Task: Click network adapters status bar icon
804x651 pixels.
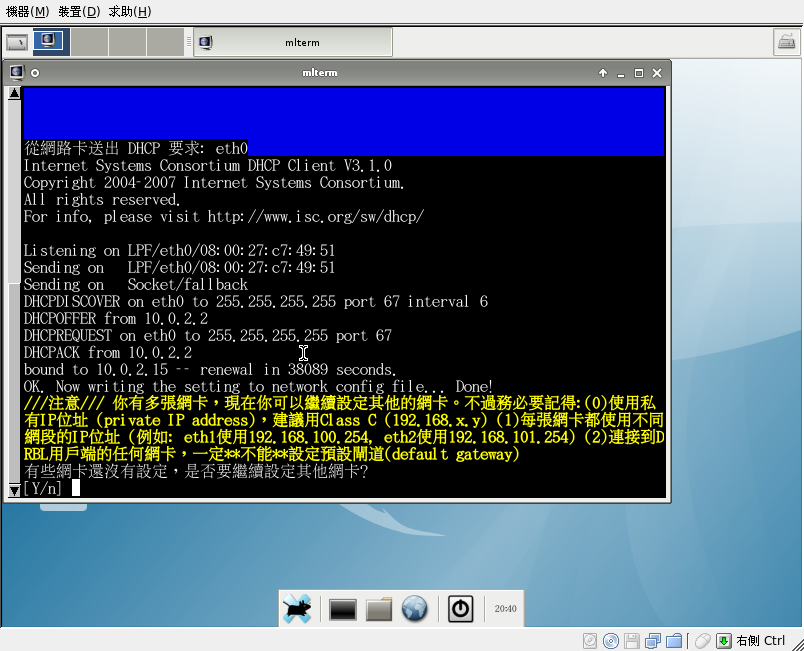Action: [x=653, y=641]
